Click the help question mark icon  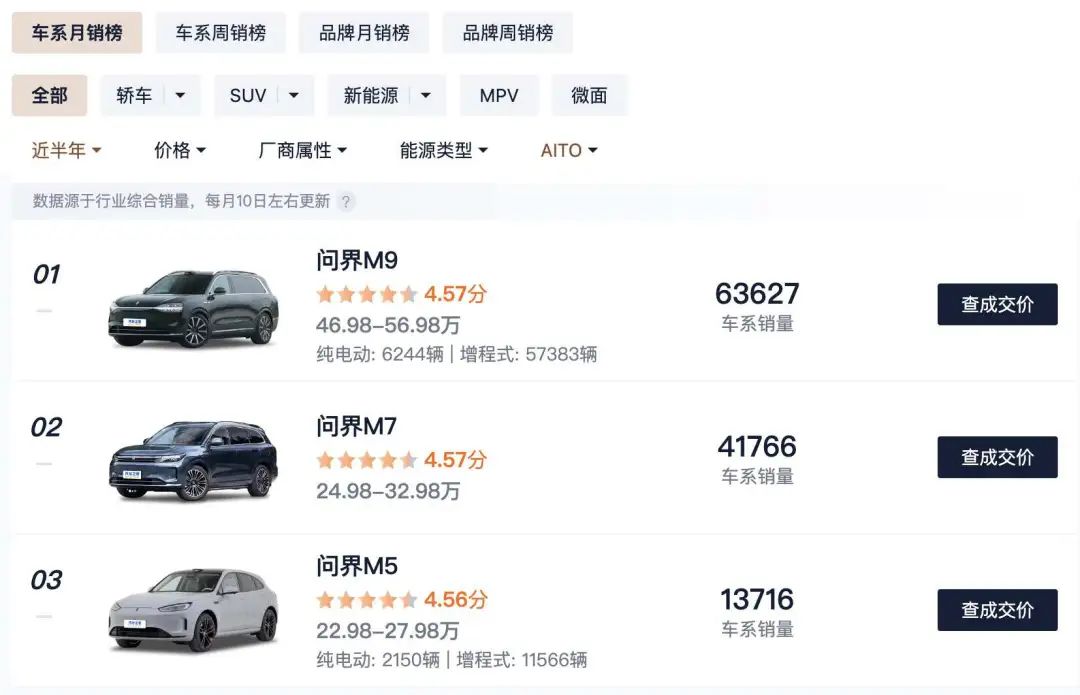[346, 201]
